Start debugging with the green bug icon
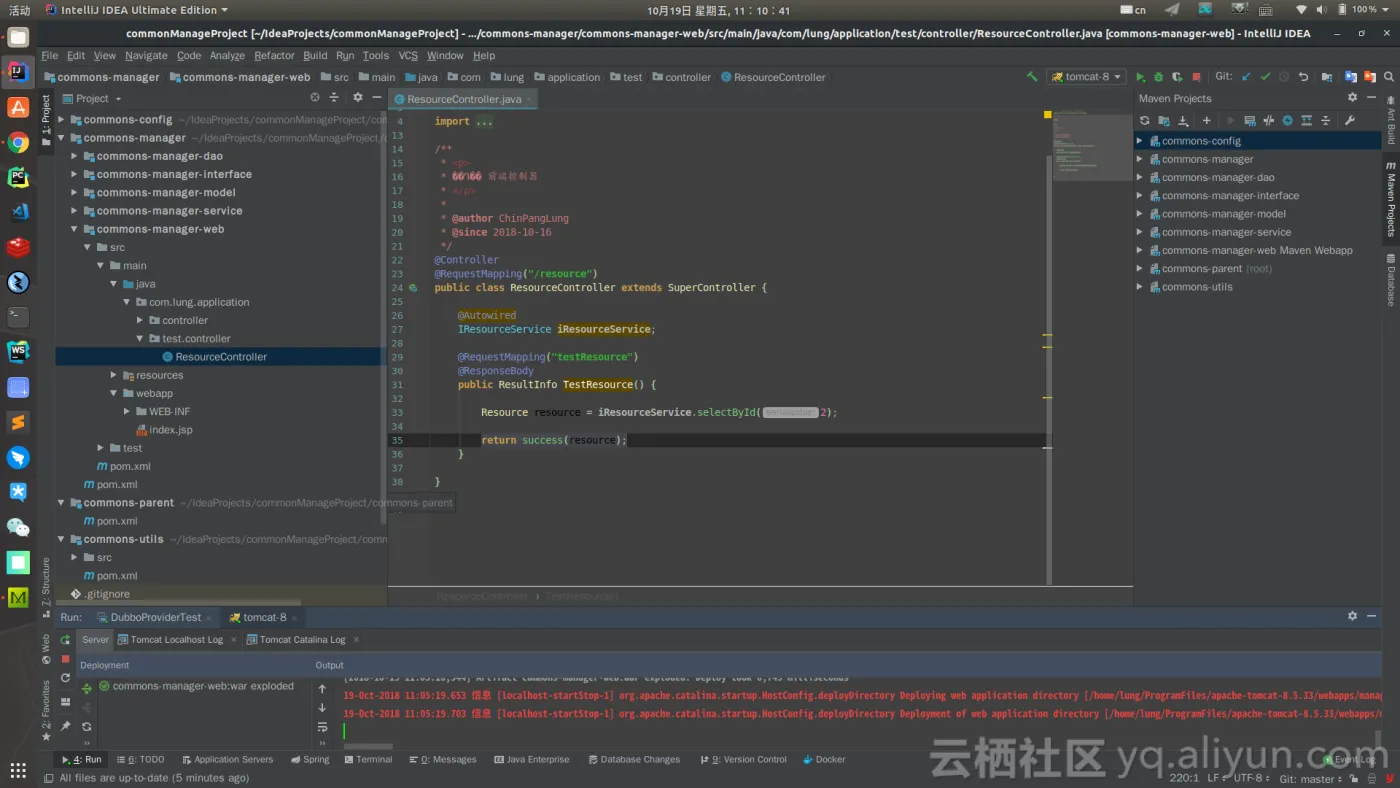 pos(1158,77)
